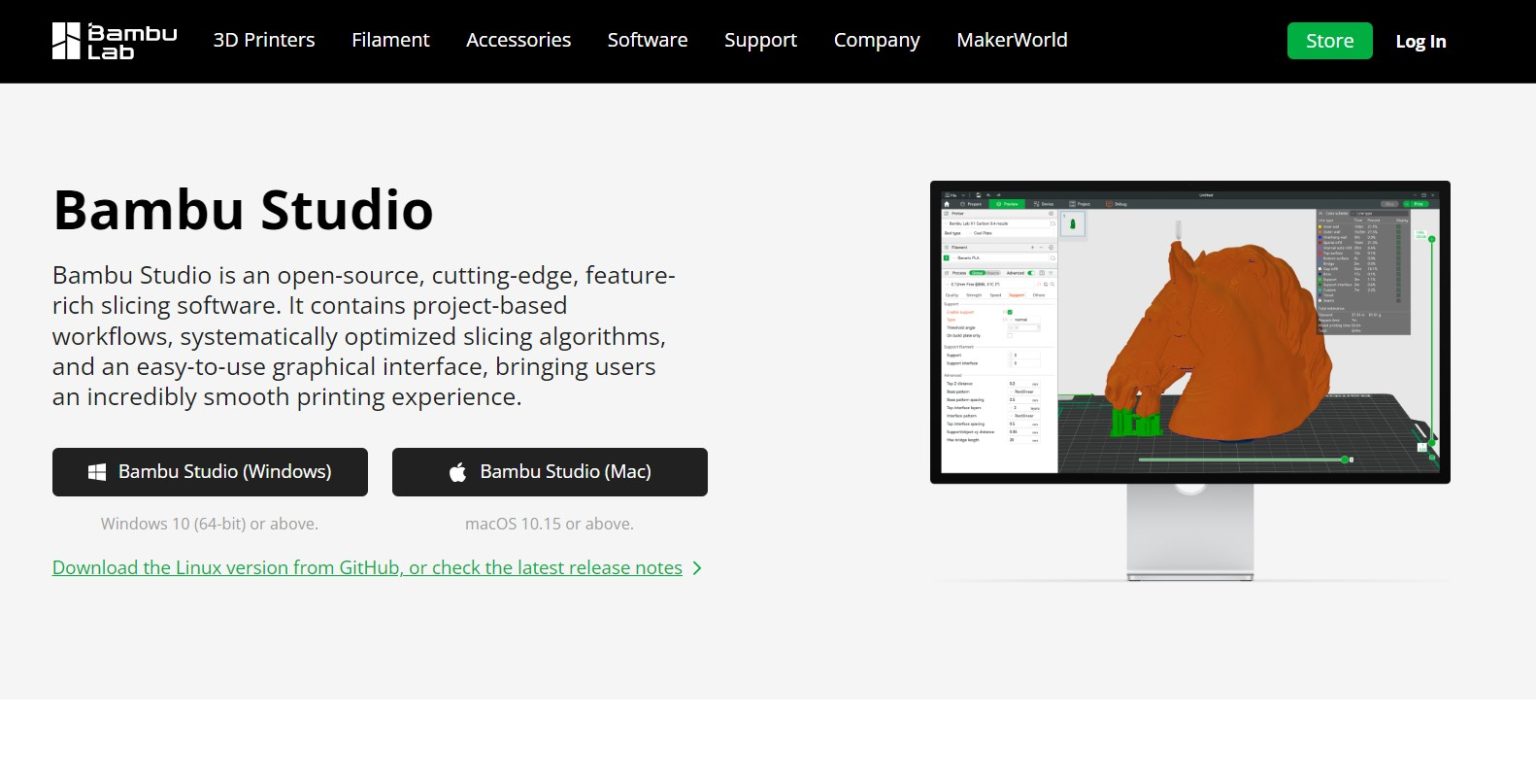Check the On build plate only option
1536x783 pixels.
click(x=1010, y=335)
